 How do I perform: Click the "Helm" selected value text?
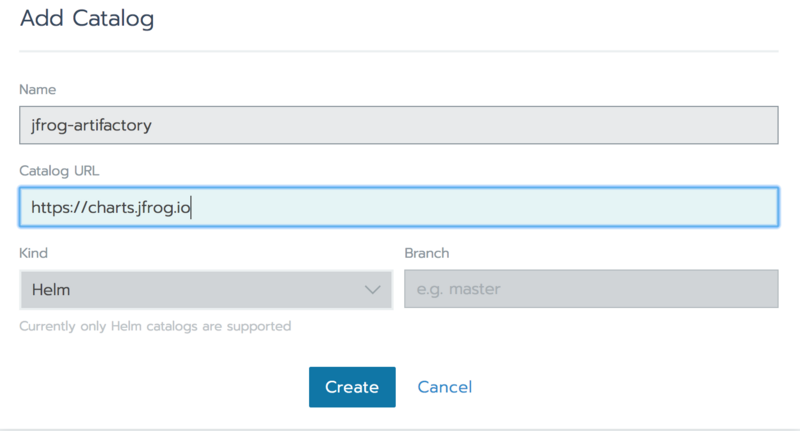point(51,290)
